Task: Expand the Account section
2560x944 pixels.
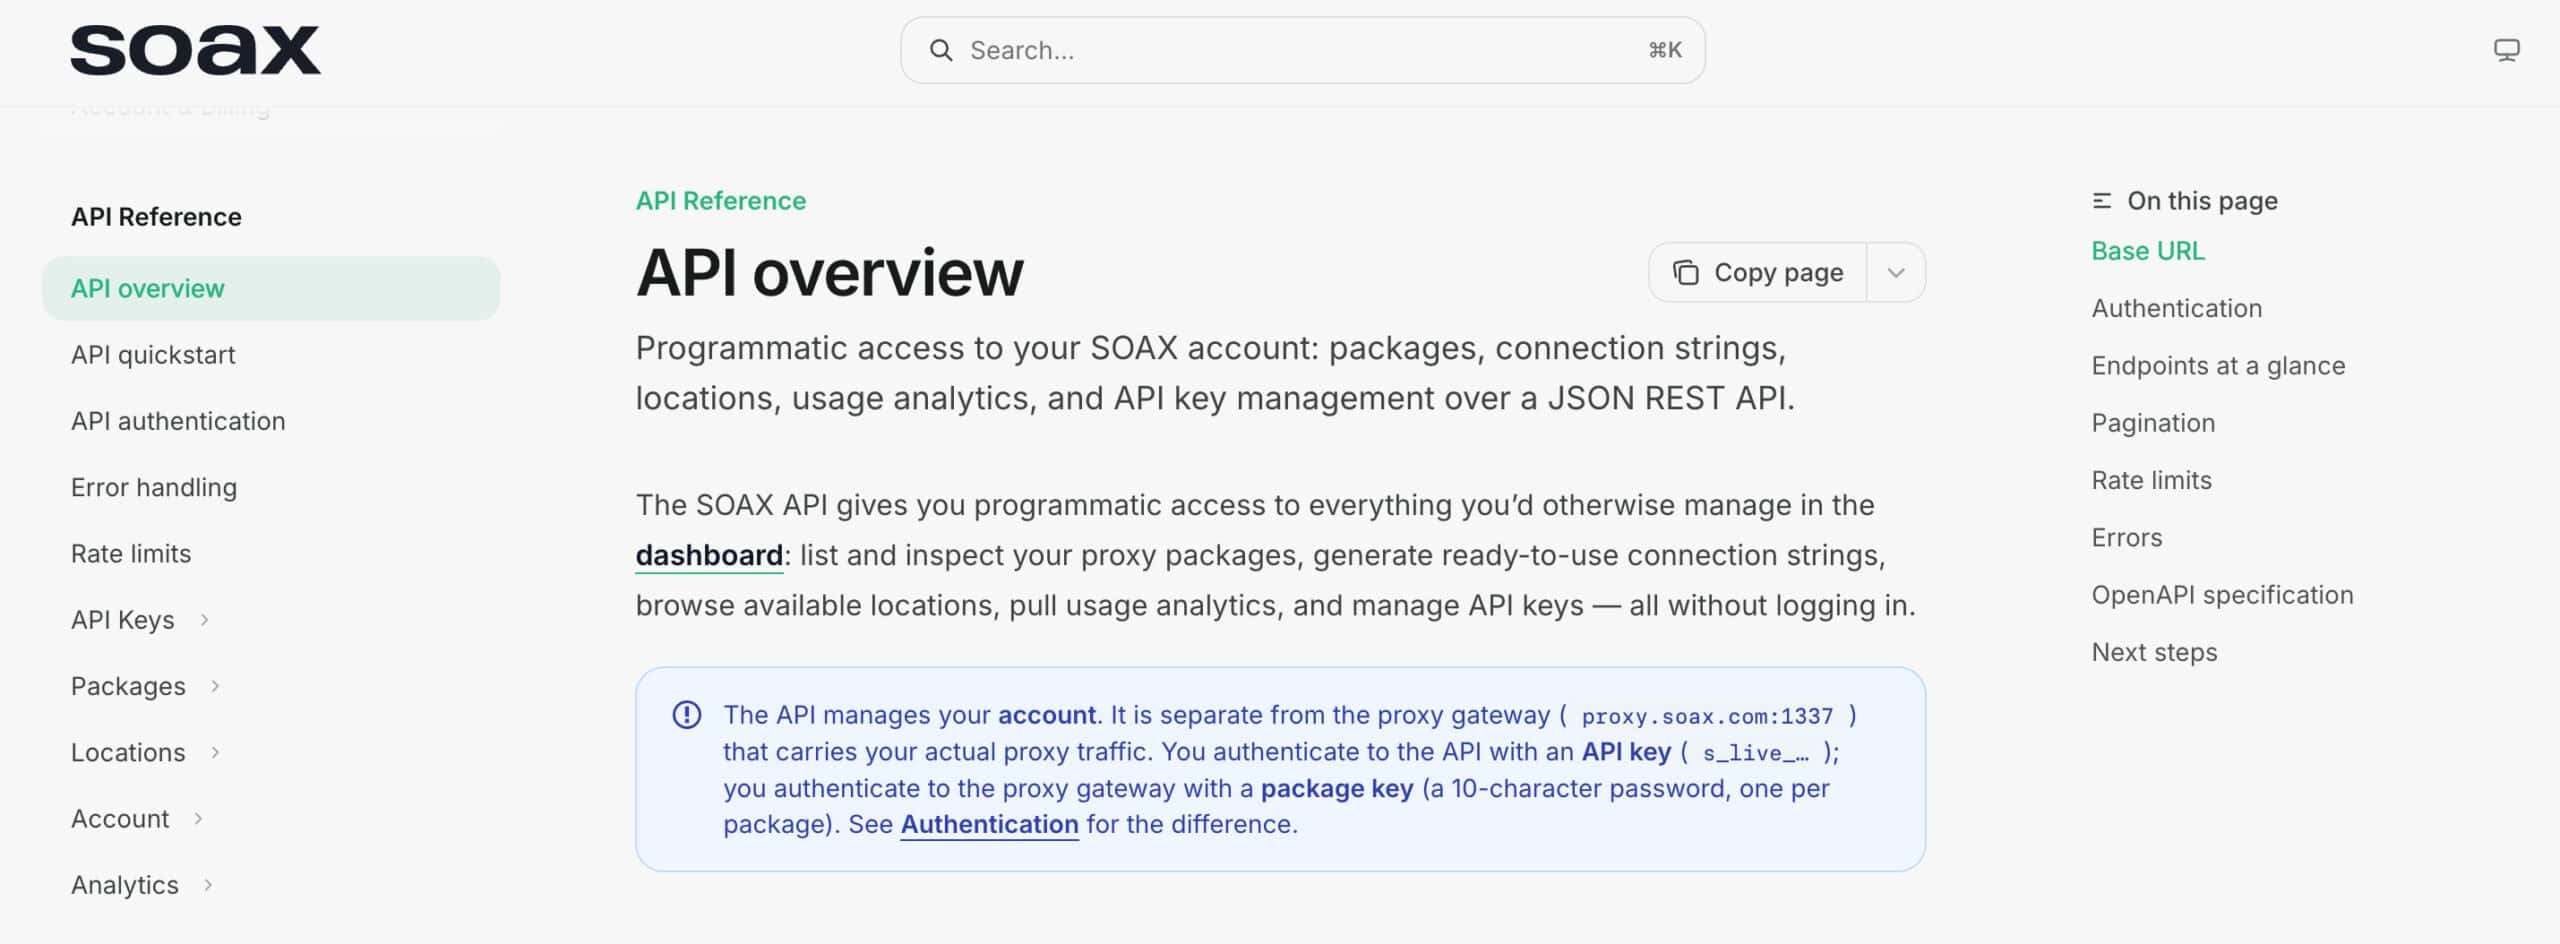Action: 199,819
